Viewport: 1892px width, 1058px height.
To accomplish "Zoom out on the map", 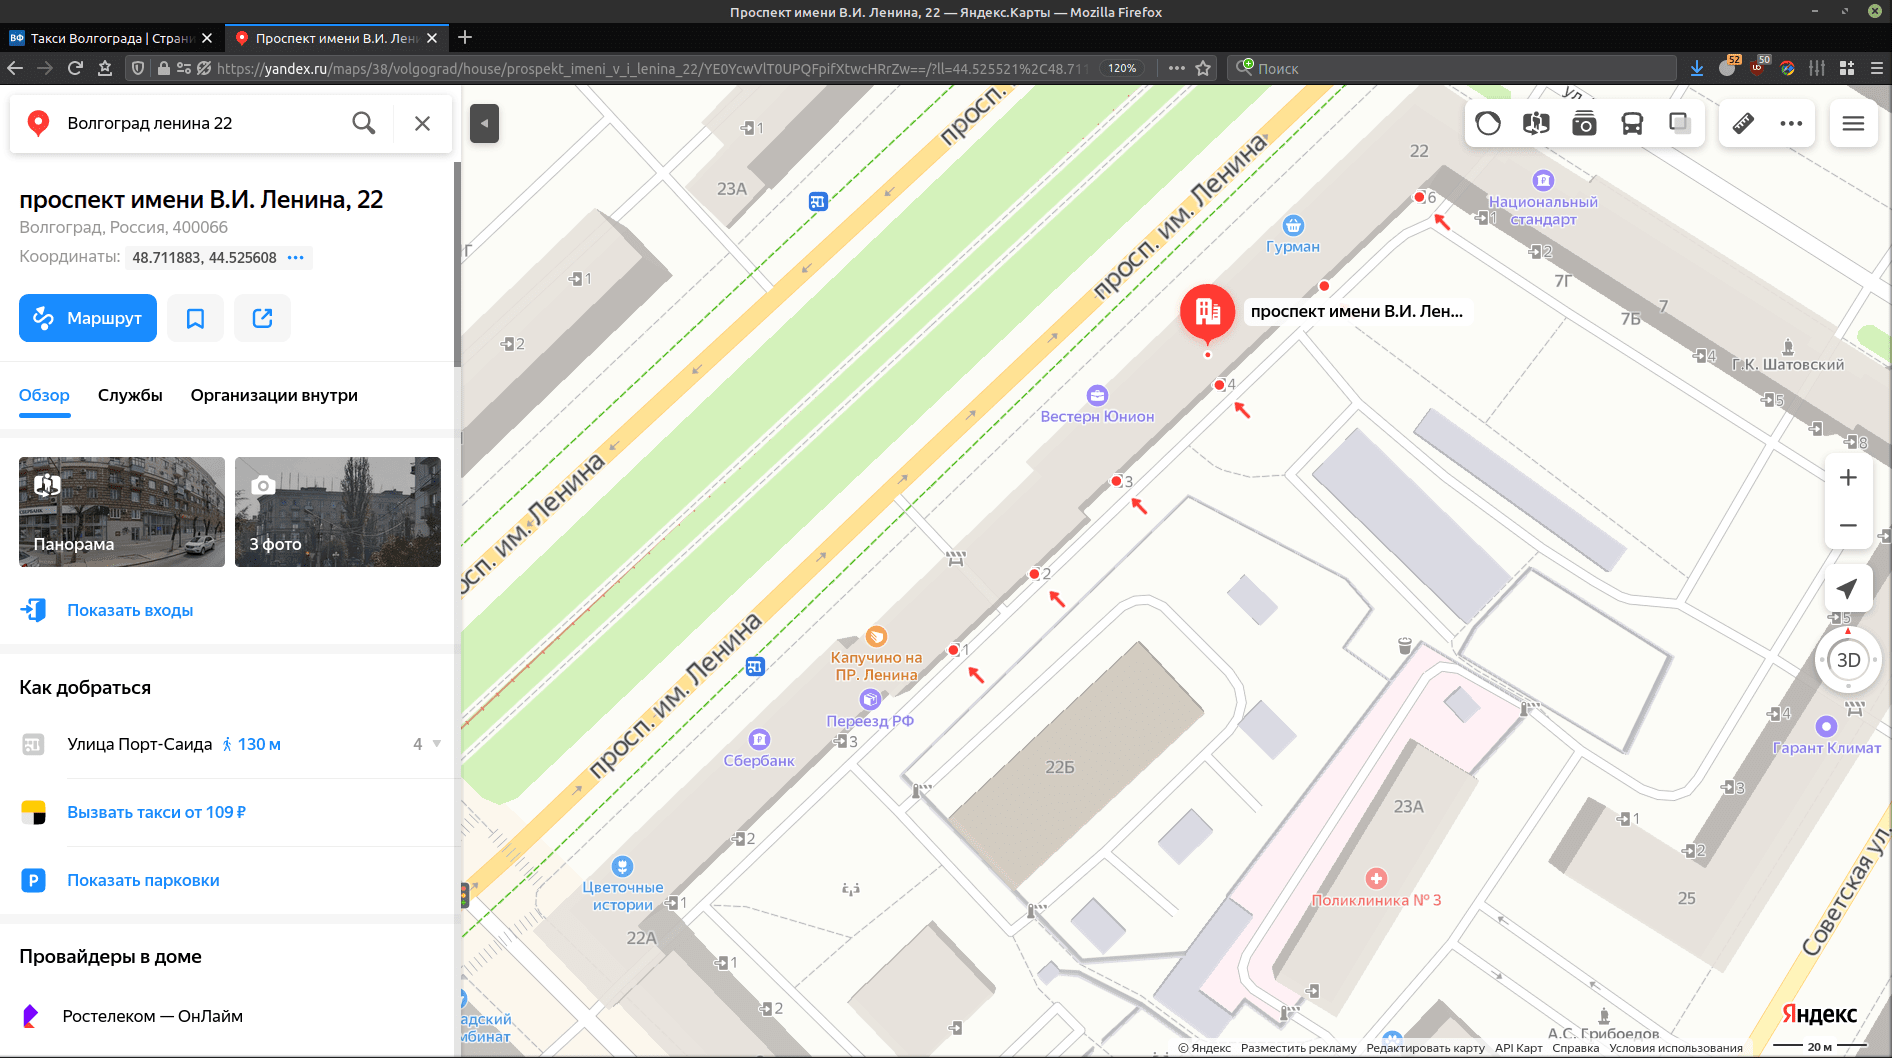I will coord(1848,525).
